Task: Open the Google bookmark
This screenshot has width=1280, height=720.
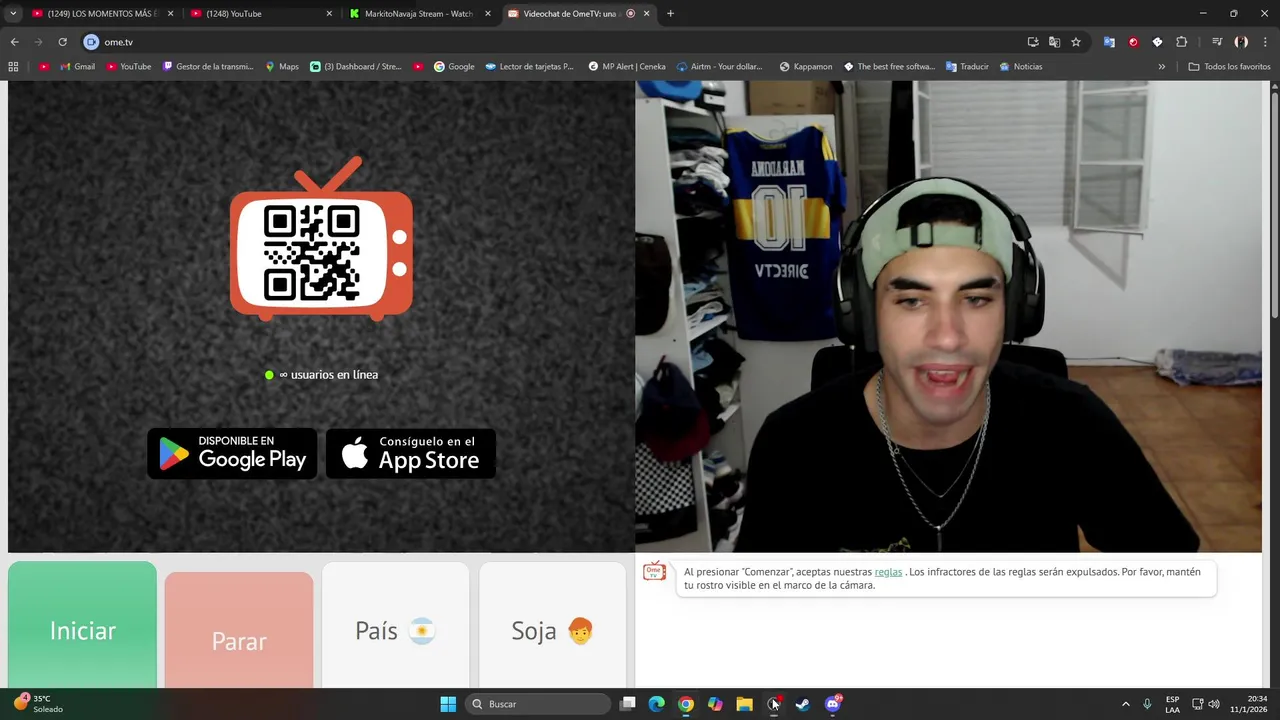Action: pos(454,67)
